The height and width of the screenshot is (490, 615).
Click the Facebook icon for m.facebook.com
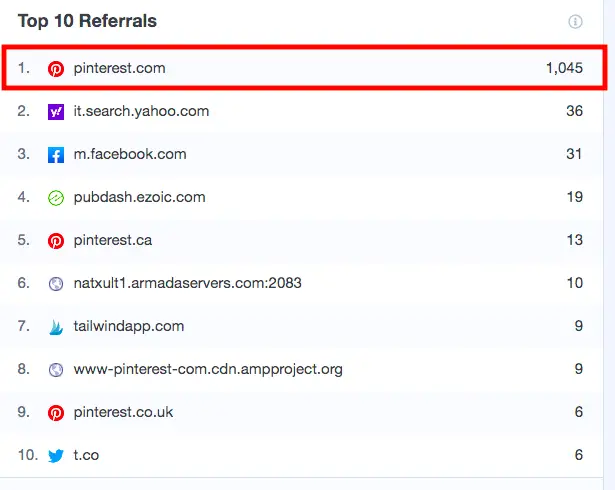56,155
